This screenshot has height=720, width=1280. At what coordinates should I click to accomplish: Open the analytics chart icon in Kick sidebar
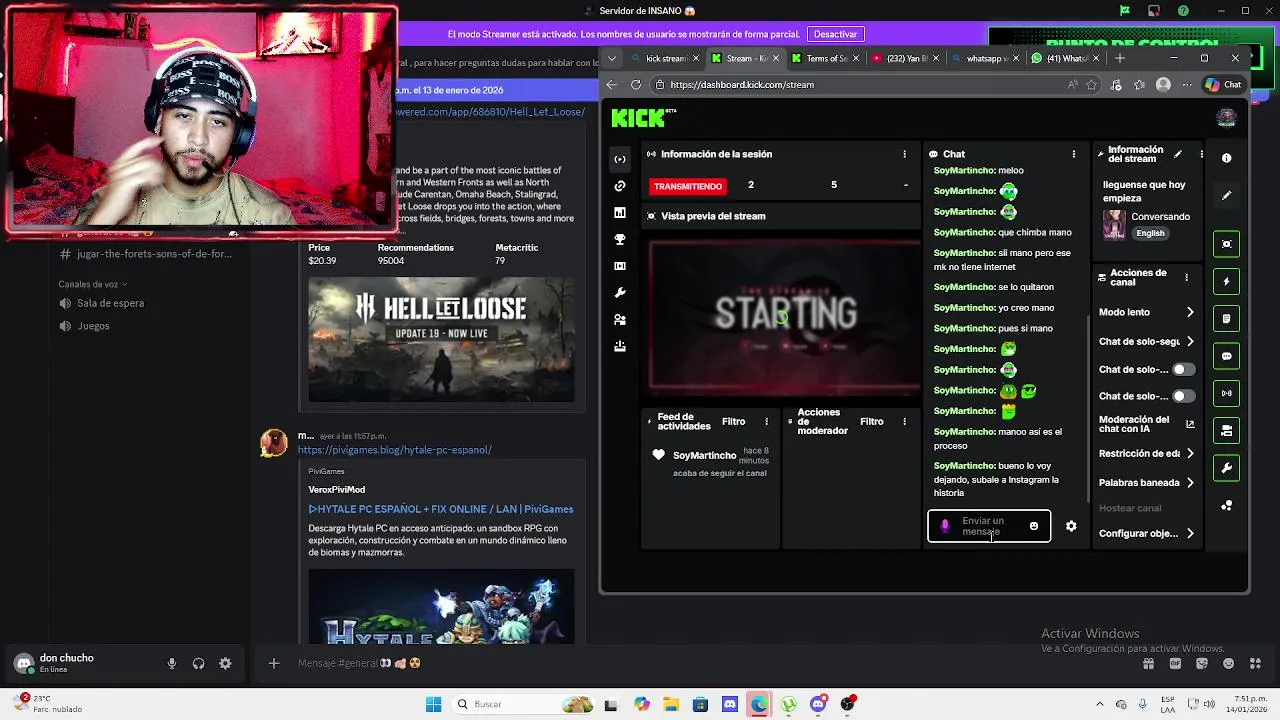(620, 213)
